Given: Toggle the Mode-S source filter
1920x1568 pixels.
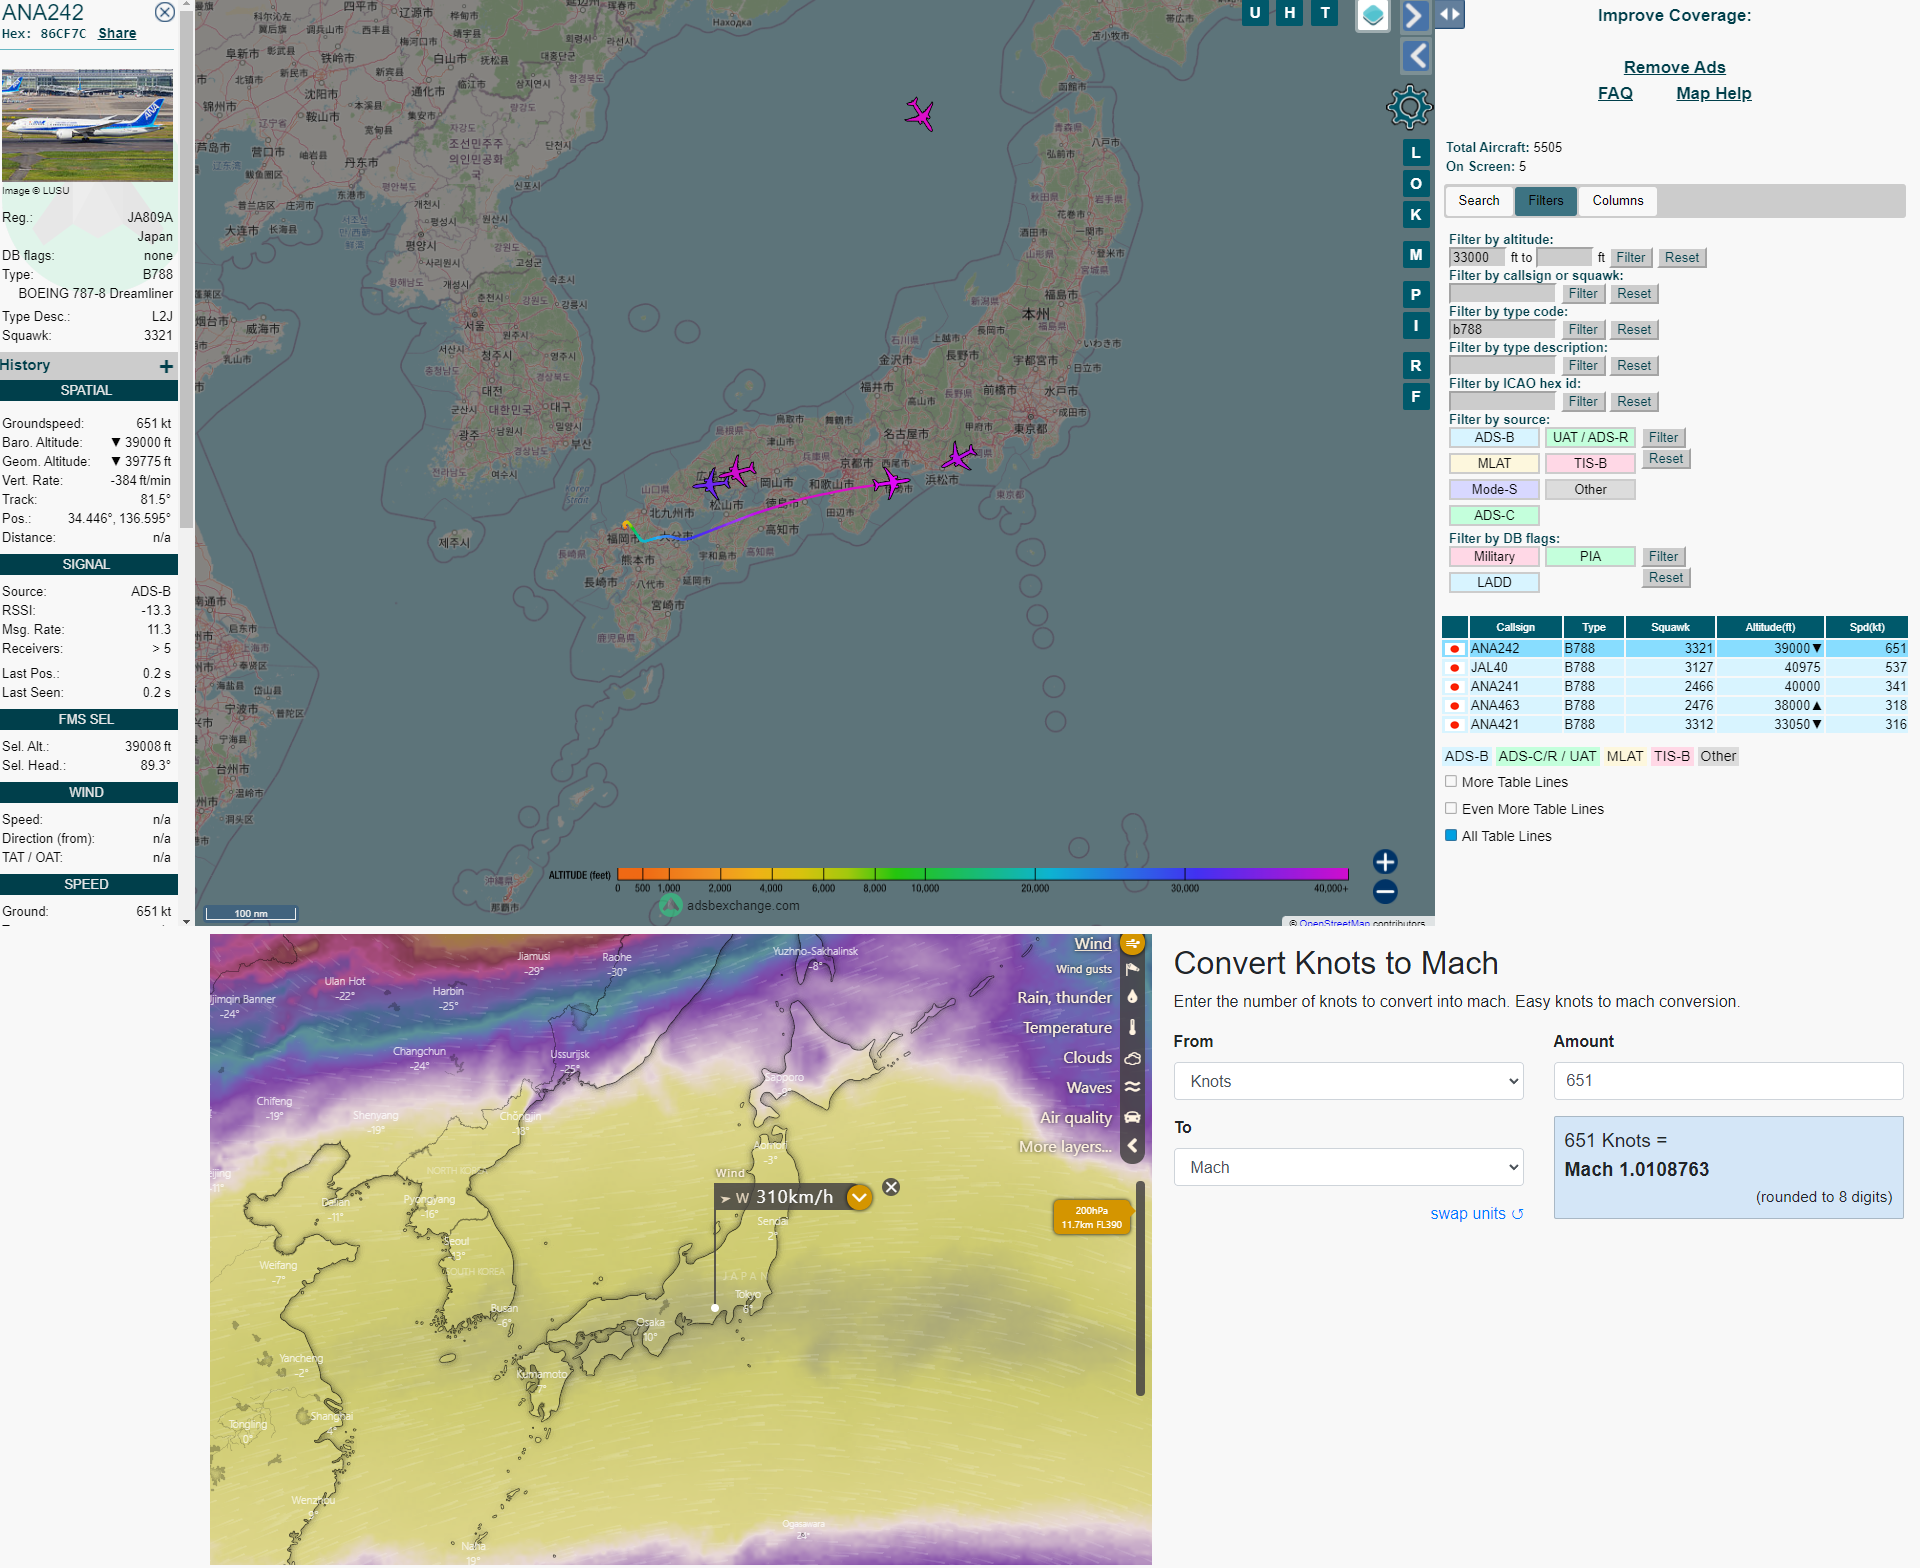Looking at the screenshot, I should pos(1494,490).
